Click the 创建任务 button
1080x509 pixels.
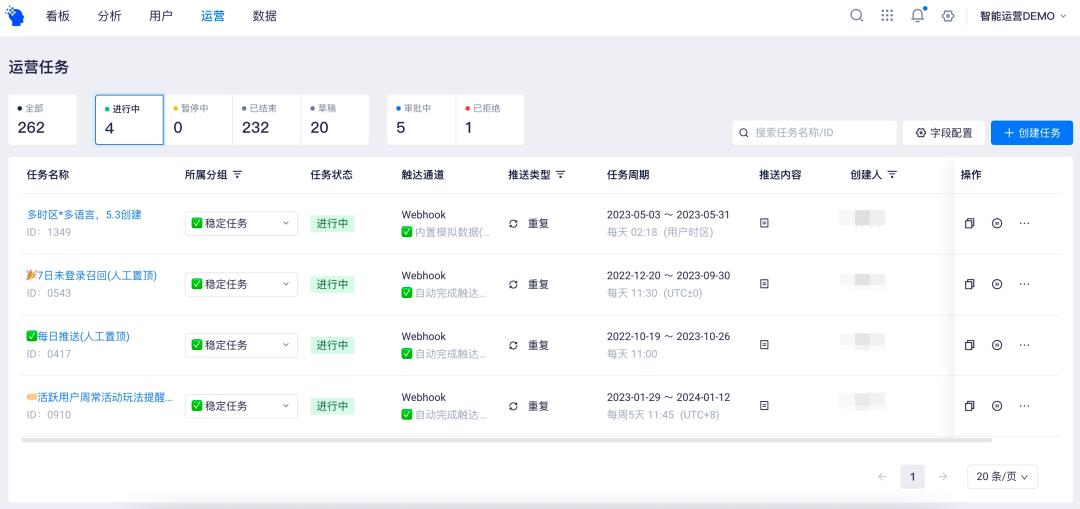[1032, 133]
